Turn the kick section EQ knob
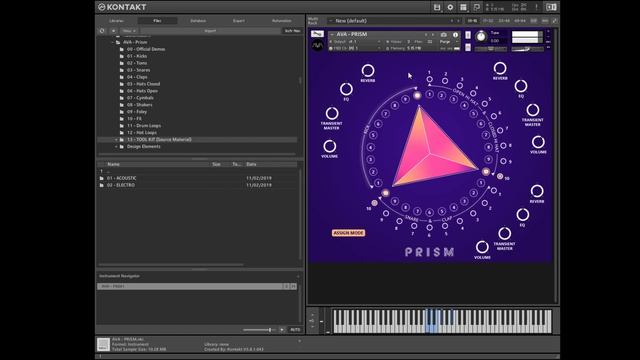 346,89
